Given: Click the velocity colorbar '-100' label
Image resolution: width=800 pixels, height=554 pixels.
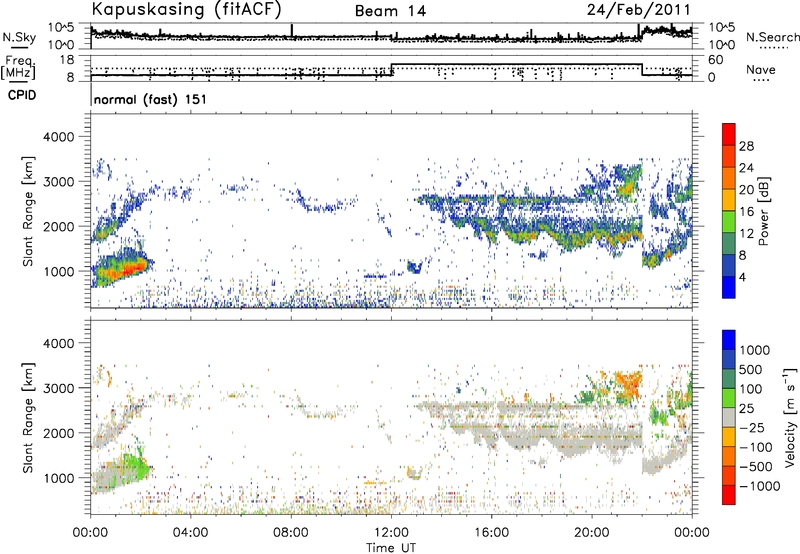Looking at the screenshot, I should 756,447.
